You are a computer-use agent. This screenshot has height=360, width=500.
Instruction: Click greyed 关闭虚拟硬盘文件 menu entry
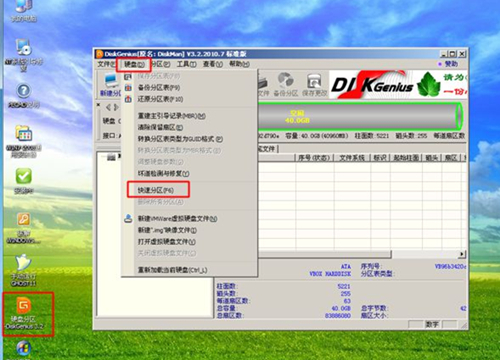(190, 253)
